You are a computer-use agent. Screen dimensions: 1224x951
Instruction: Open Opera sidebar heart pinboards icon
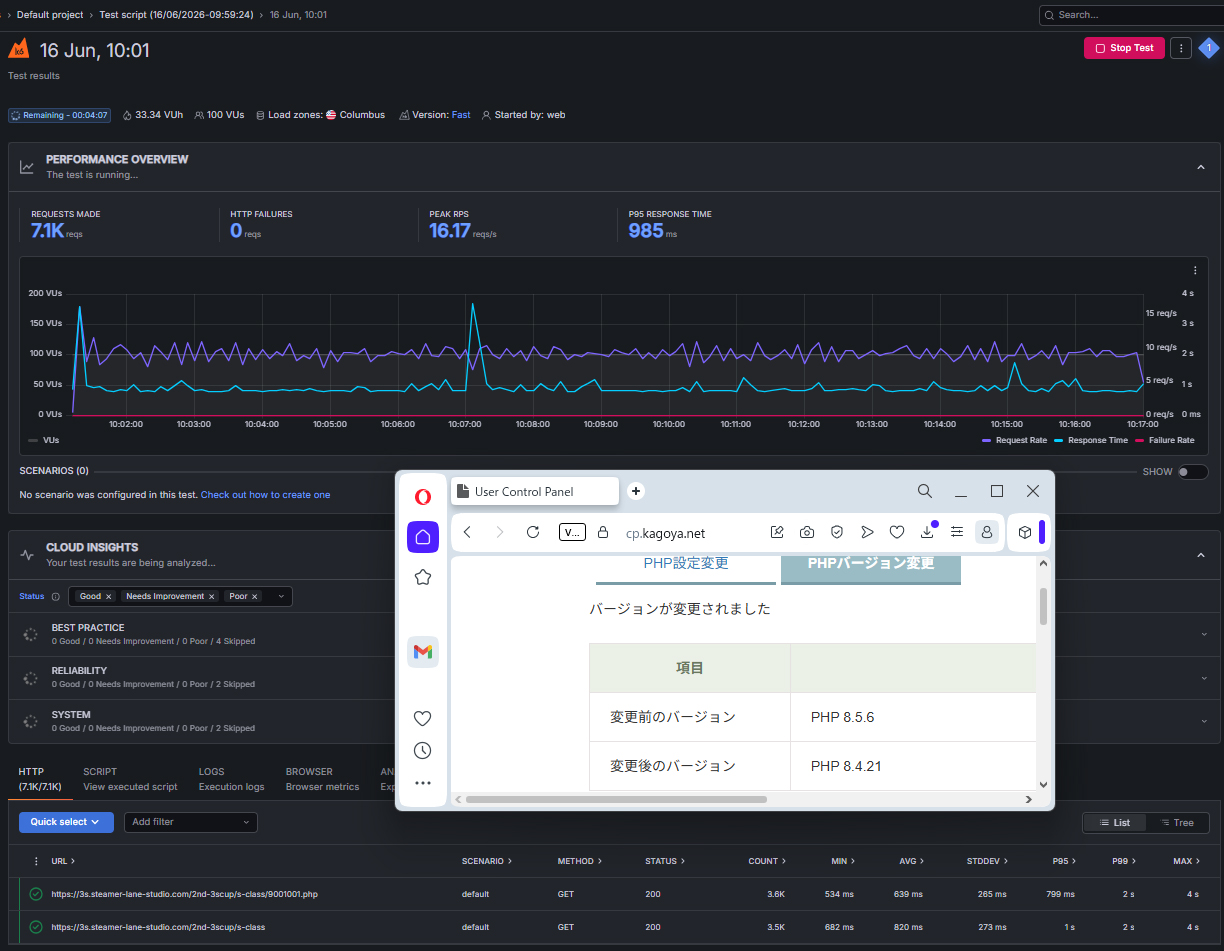click(x=423, y=718)
